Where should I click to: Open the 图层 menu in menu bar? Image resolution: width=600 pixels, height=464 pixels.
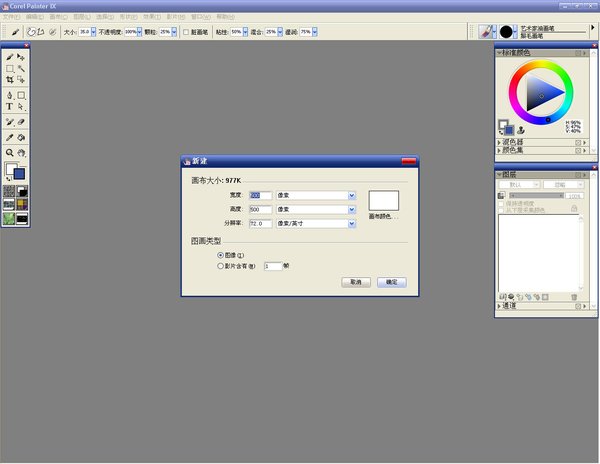click(x=82, y=17)
